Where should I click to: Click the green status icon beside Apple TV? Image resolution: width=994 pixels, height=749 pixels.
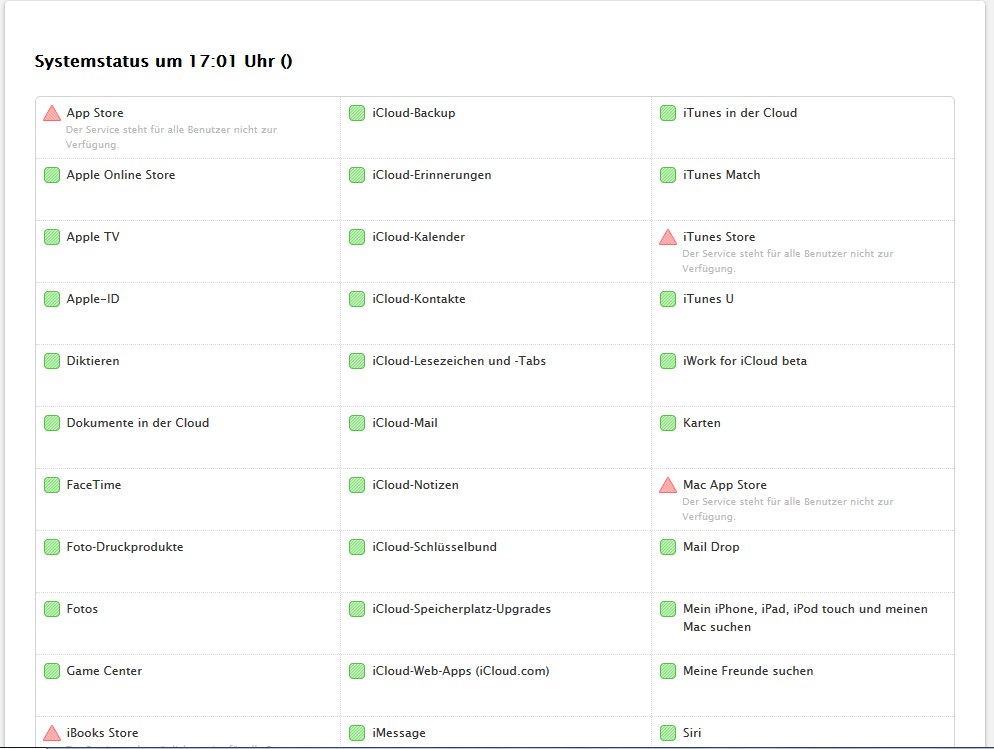click(x=52, y=237)
